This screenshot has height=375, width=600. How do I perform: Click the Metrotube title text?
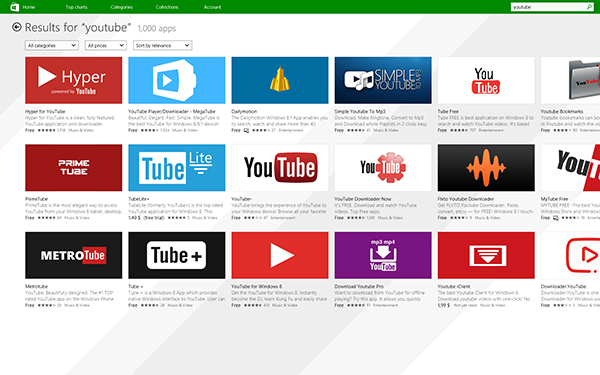(x=36, y=286)
